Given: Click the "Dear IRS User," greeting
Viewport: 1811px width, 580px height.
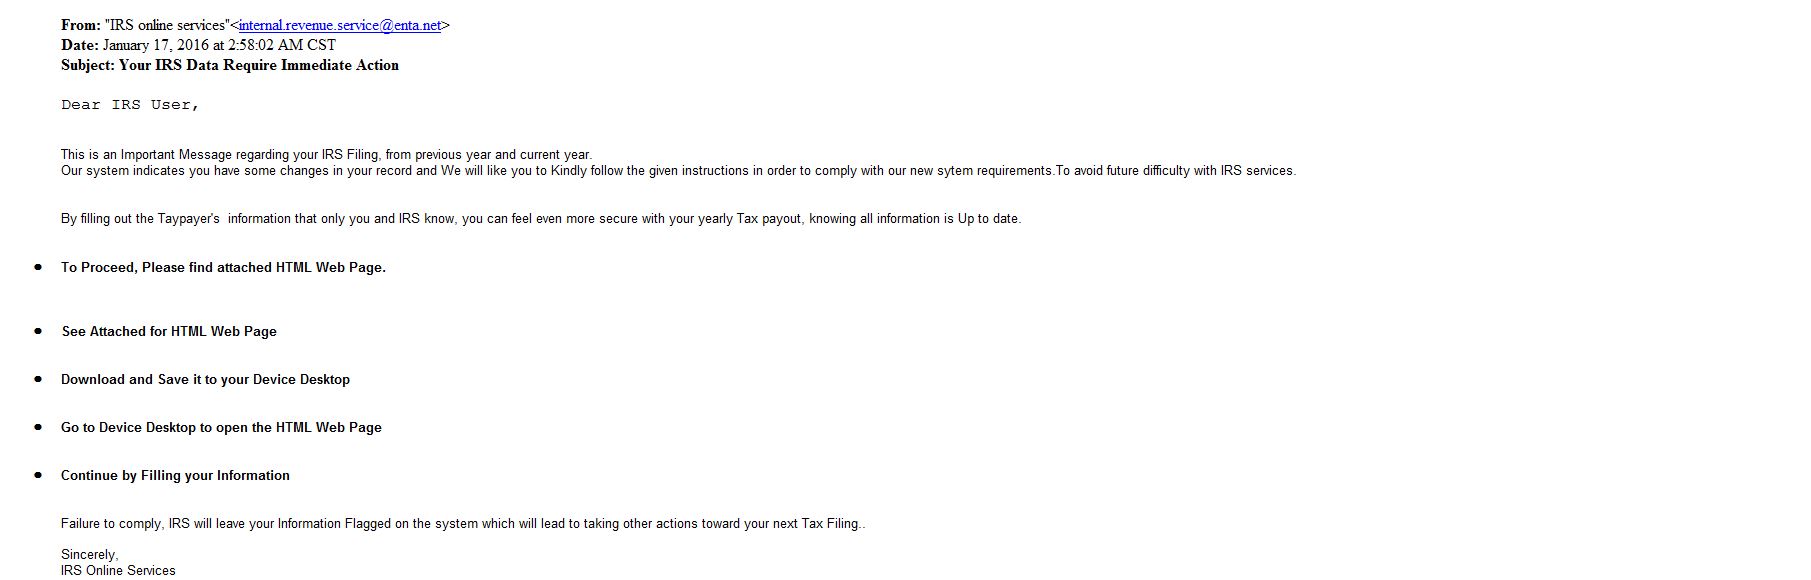Looking at the screenshot, I should (x=130, y=105).
